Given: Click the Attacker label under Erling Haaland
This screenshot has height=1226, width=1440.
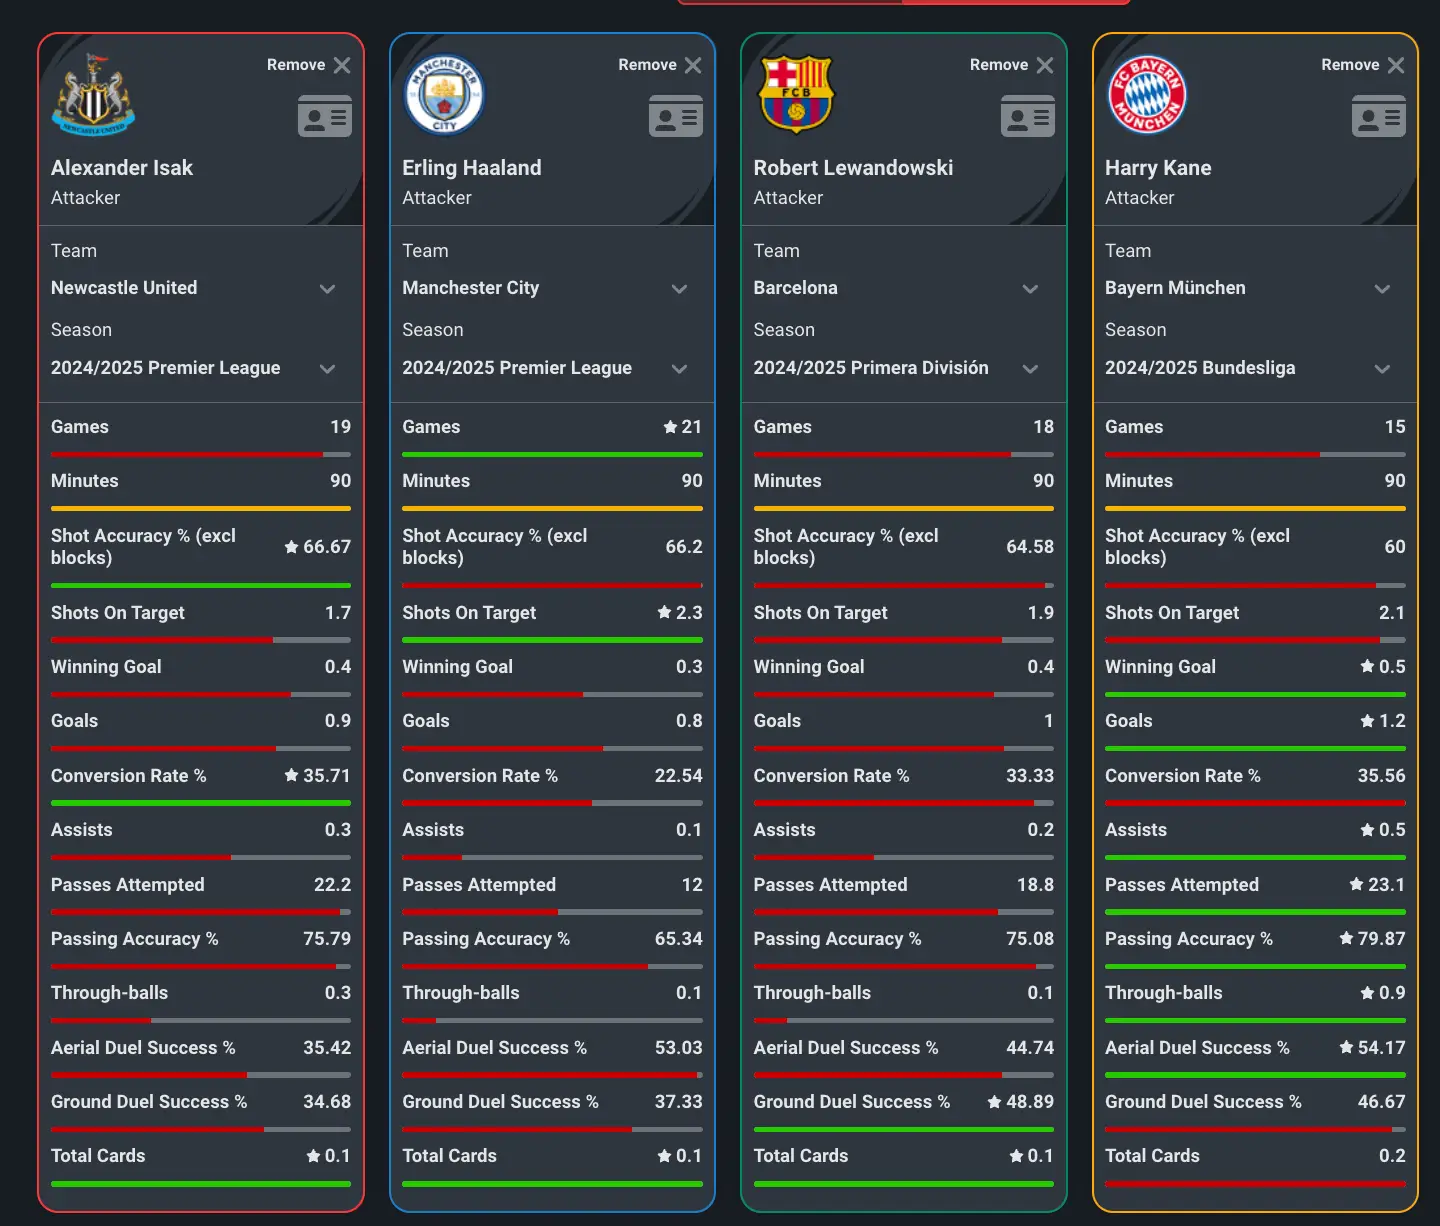Looking at the screenshot, I should [436, 198].
